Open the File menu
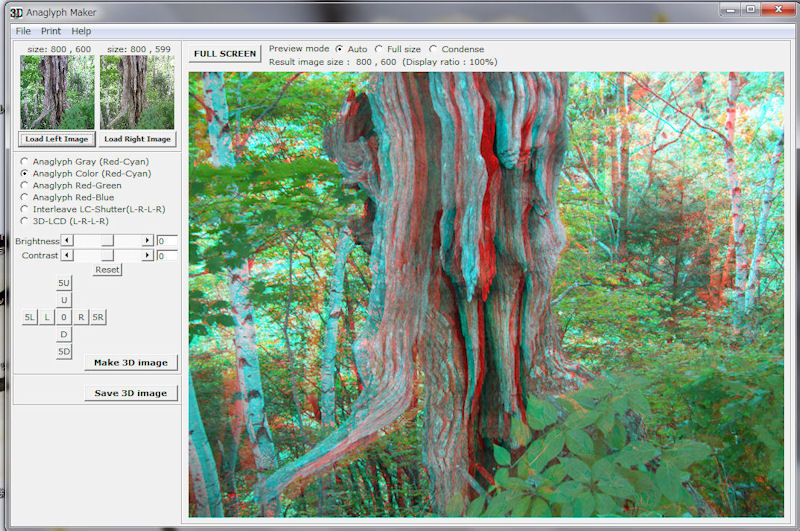This screenshot has height=531, width=800. click(23, 31)
